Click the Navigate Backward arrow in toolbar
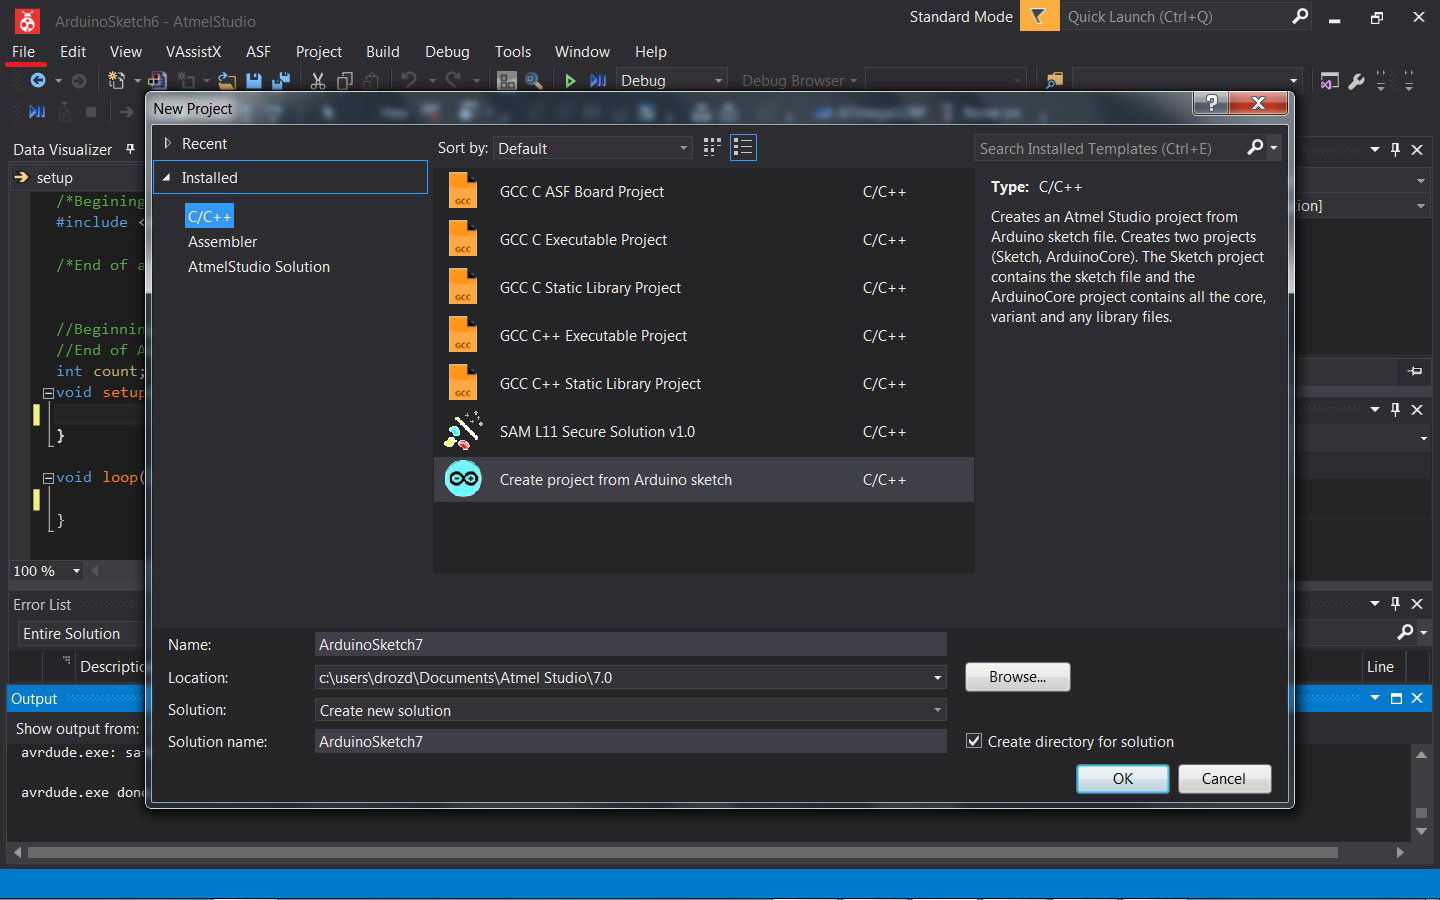This screenshot has height=900, width=1440. tap(38, 80)
